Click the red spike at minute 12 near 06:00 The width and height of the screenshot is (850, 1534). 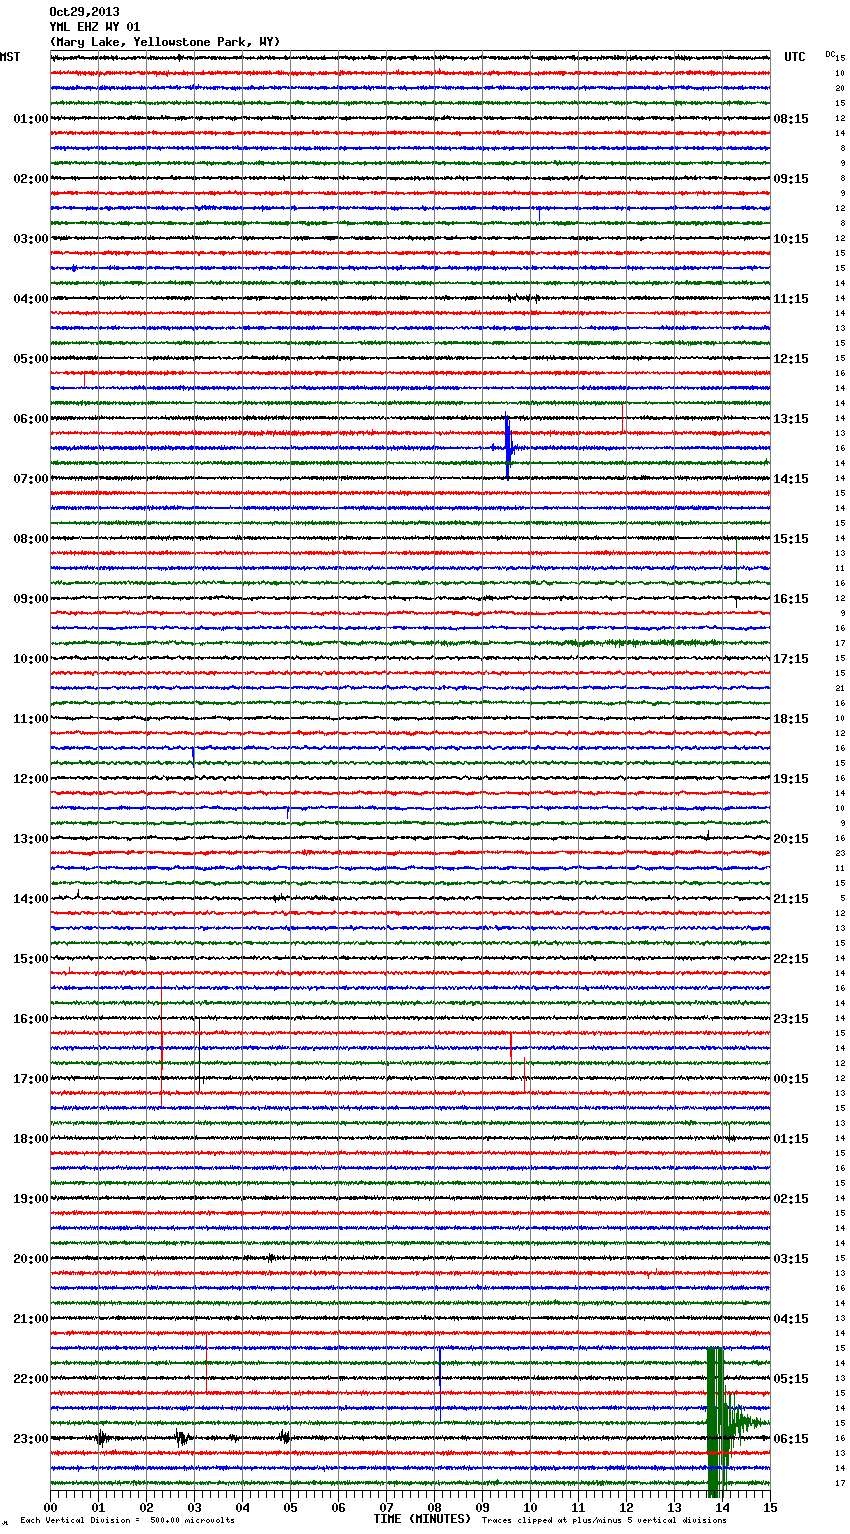pyautogui.click(x=623, y=418)
